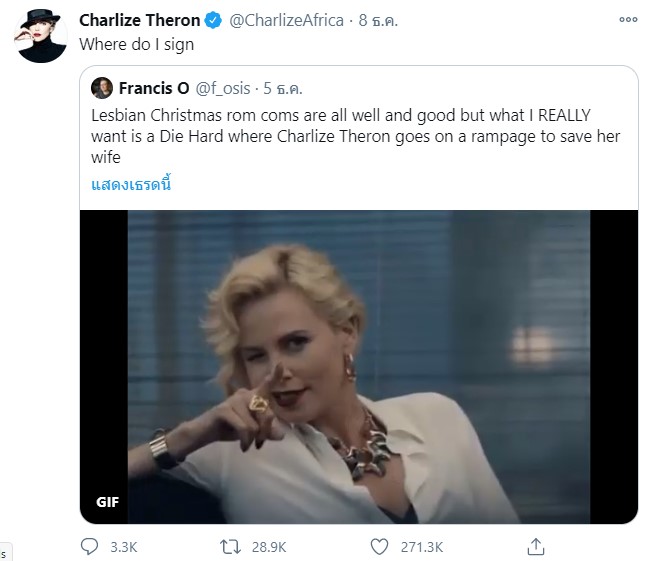This screenshot has height=561, width=649.
Task: Like the tweet with the heart icon
Action: [379, 547]
